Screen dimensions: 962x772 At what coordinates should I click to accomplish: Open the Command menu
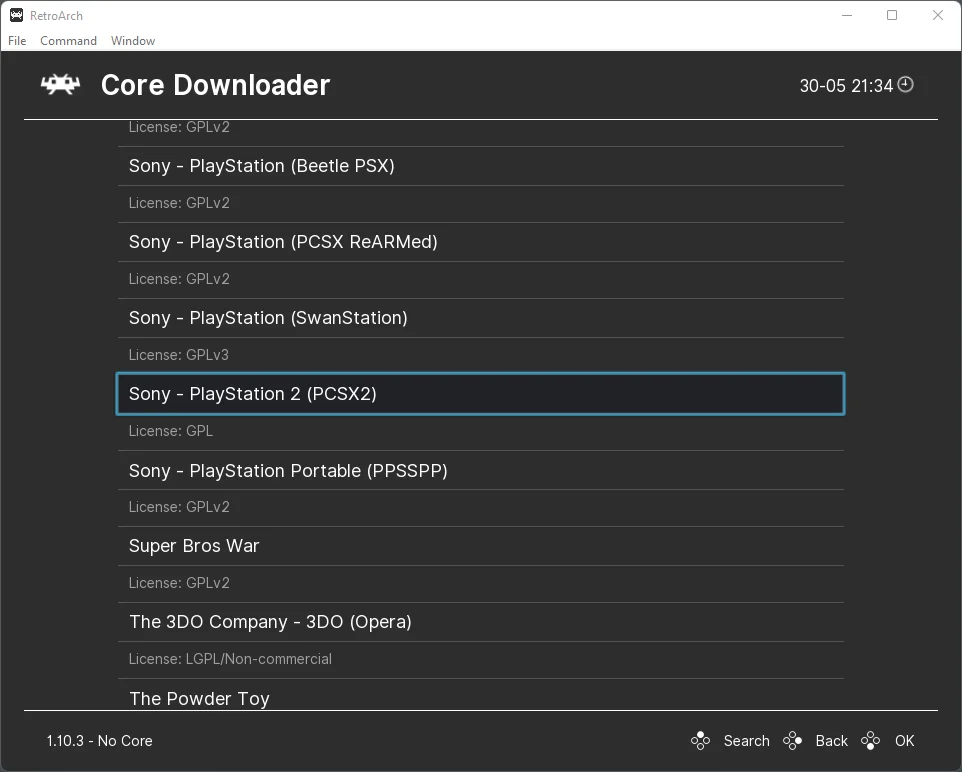point(68,41)
